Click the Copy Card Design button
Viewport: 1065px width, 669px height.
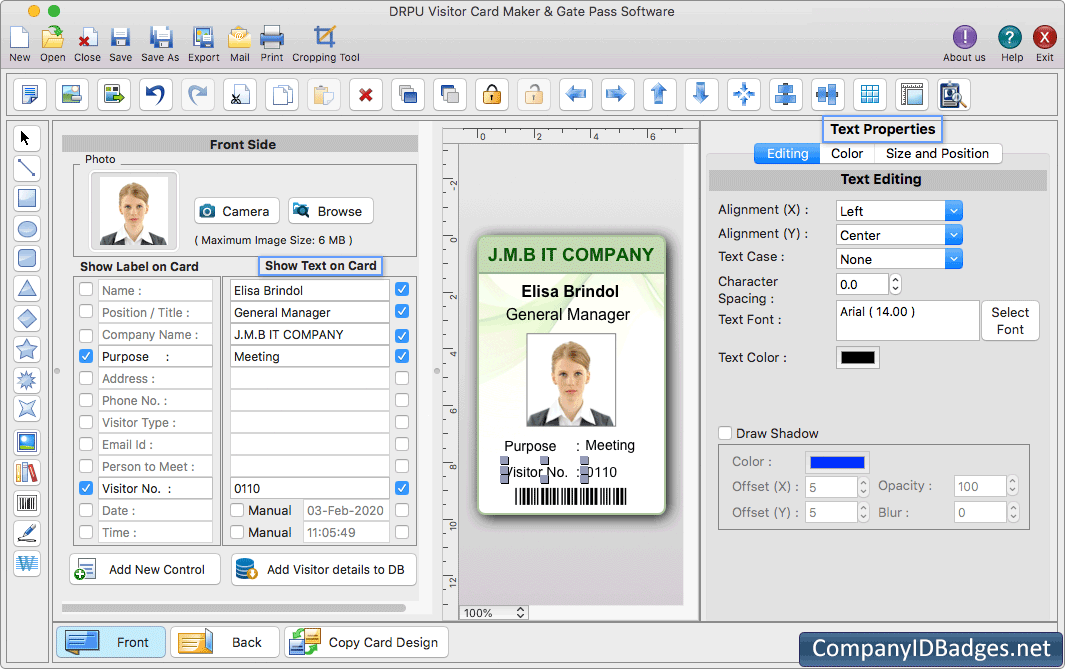click(x=367, y=642)
